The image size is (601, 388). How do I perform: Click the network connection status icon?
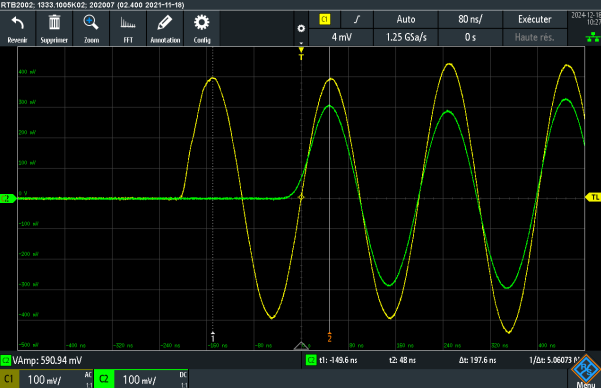(593, 37)
